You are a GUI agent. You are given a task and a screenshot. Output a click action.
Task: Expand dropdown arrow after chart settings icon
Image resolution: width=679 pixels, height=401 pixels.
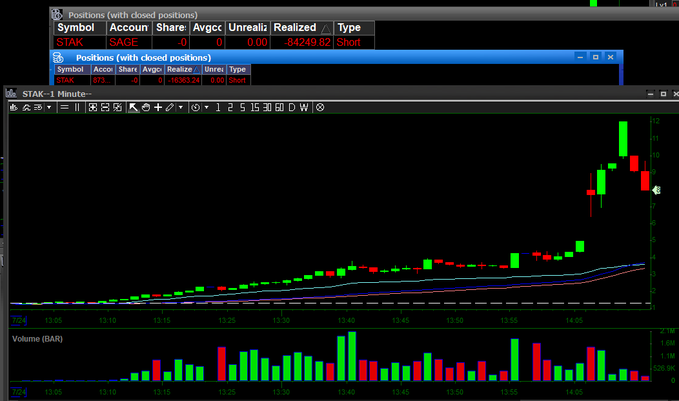pos(49,107)
